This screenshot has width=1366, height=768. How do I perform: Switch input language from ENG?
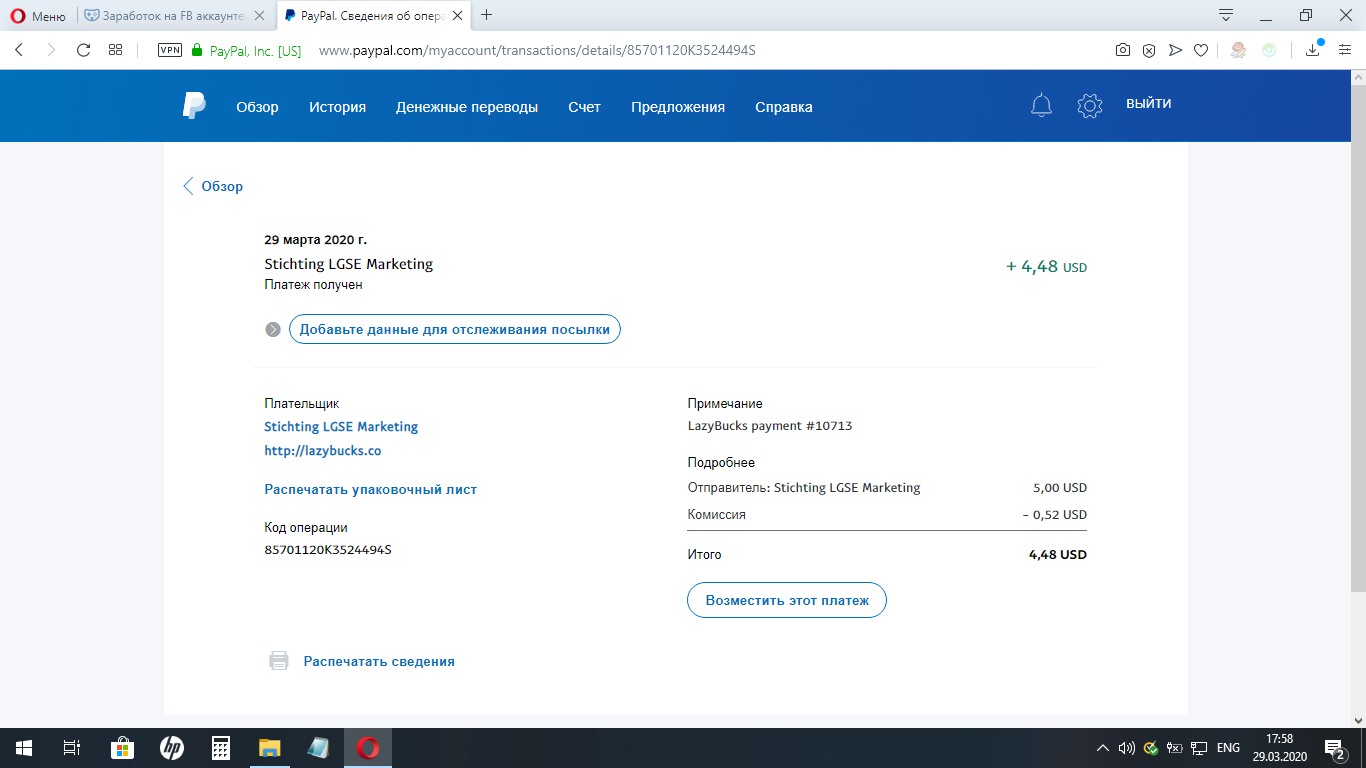click(x=1228, y=748)
